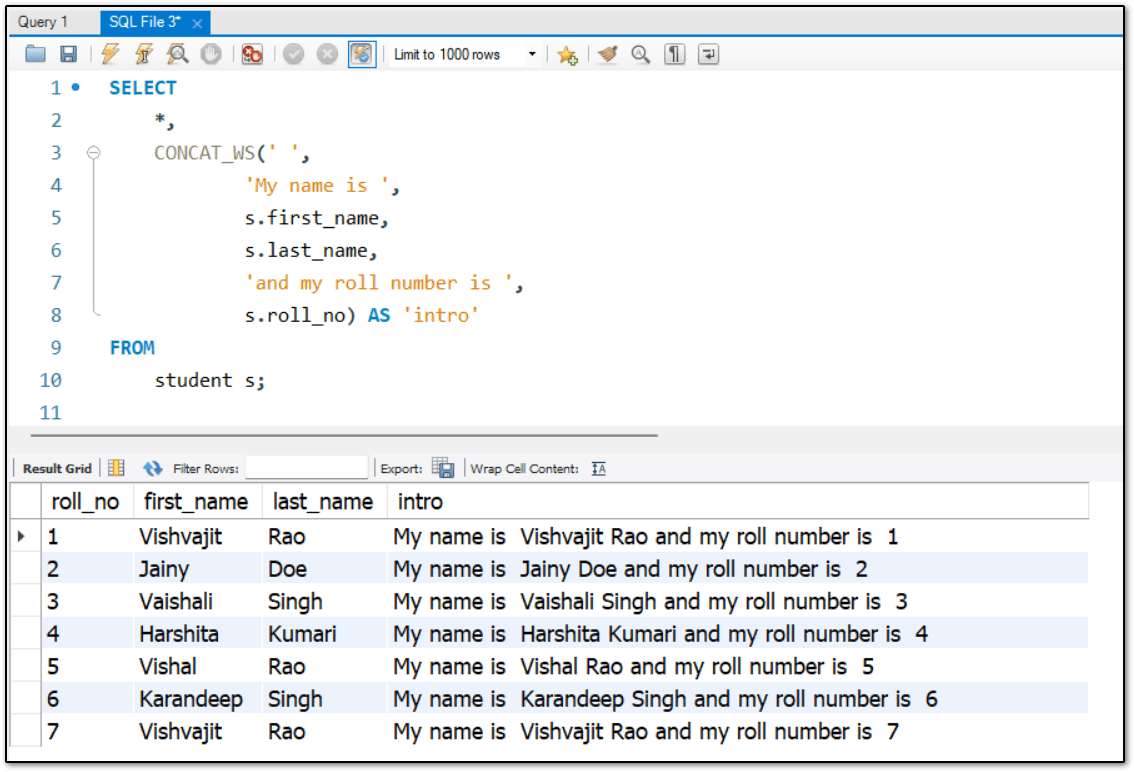The height and width of the screenshot is (772, 1134).
Task: Toggle the row limit enforcement button
Action: pyautogui.click(x=361, y=54)
